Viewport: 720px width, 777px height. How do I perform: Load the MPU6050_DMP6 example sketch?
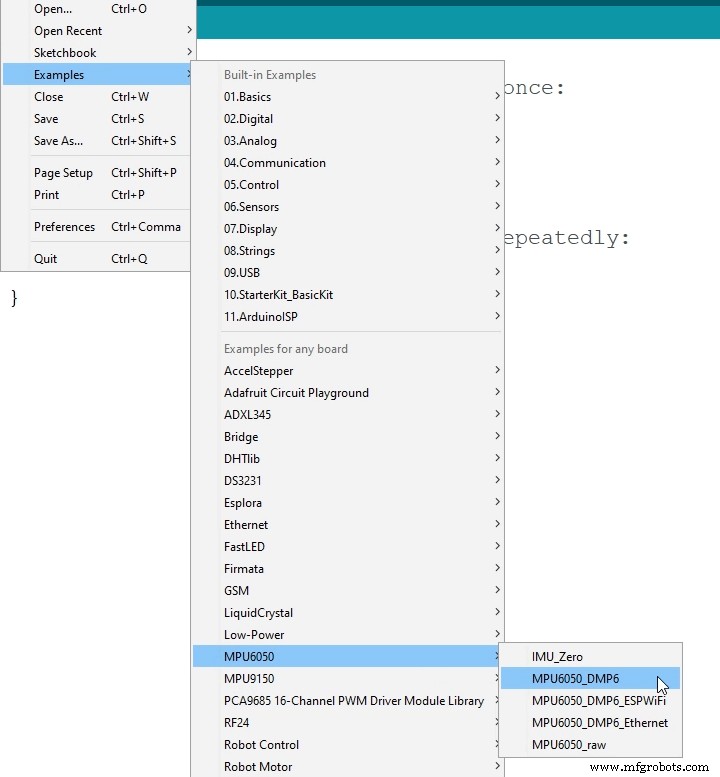[x=590, y=678]
